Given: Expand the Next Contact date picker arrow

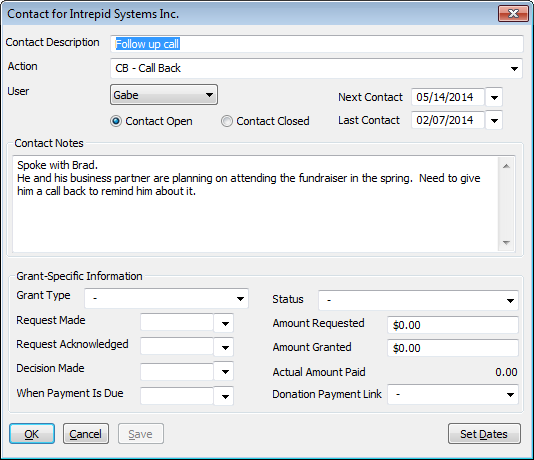Looking at the screenshot, I should 494,98.
